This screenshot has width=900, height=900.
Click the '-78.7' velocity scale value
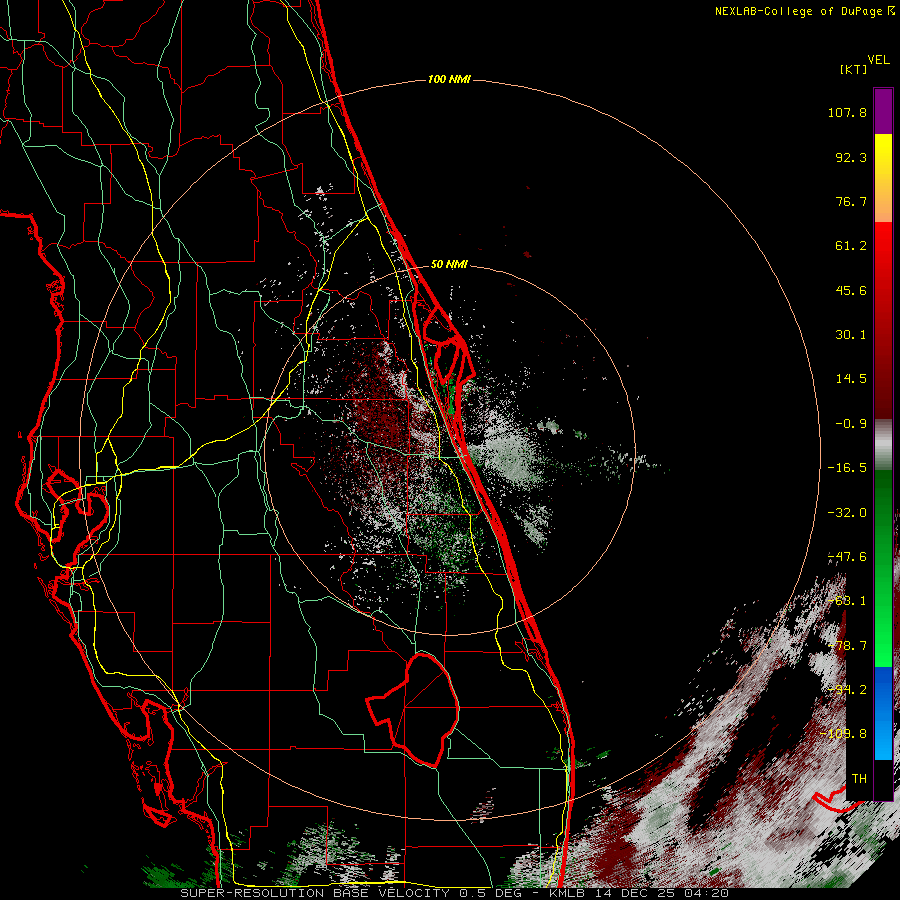(x=847, y=646)
